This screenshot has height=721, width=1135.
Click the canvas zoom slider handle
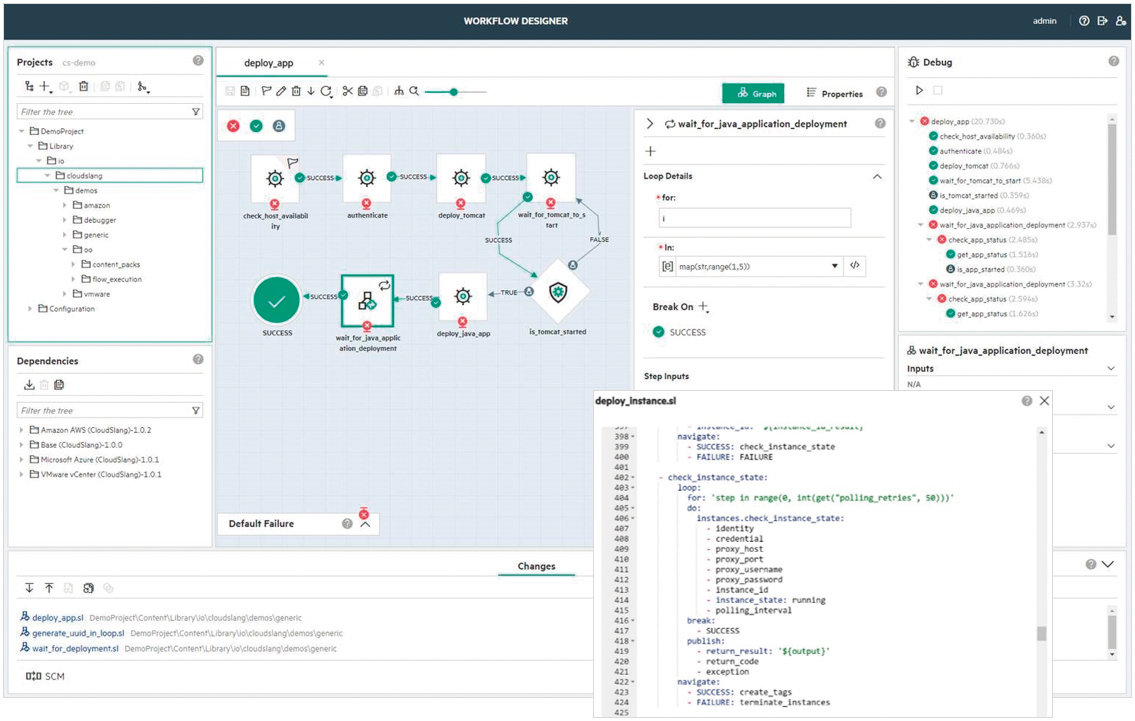(x=454, y=92)
